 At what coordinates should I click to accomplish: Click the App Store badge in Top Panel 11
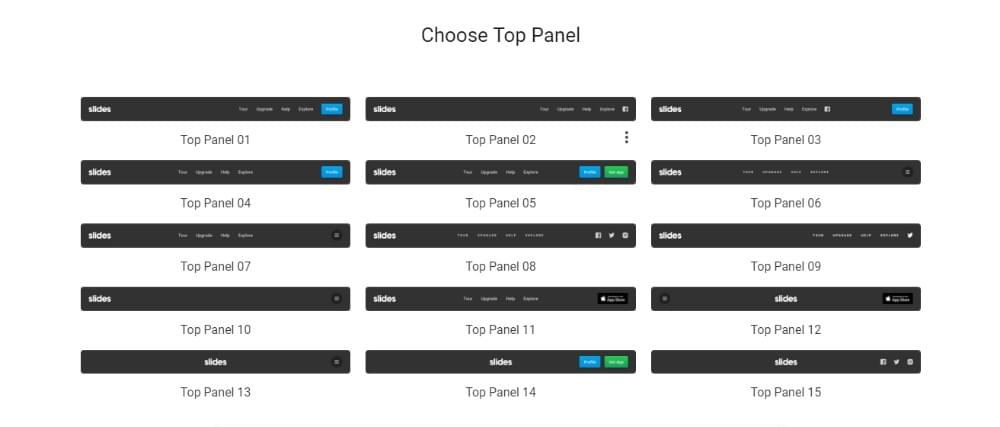(x=612, y=298)
